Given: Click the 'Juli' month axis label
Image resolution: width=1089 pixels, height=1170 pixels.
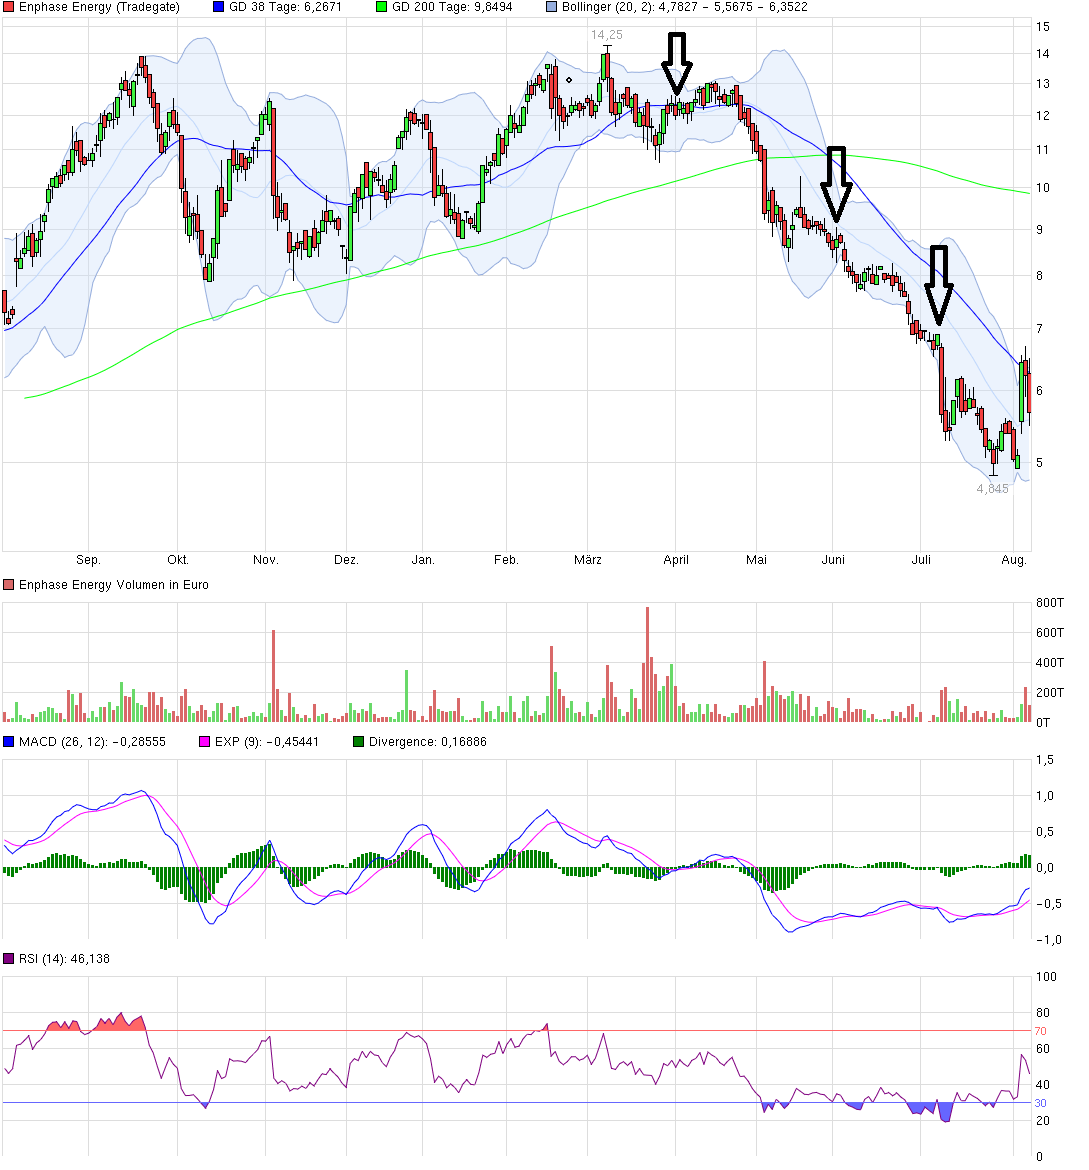Looking at the screenshot, I should (921, 560).
